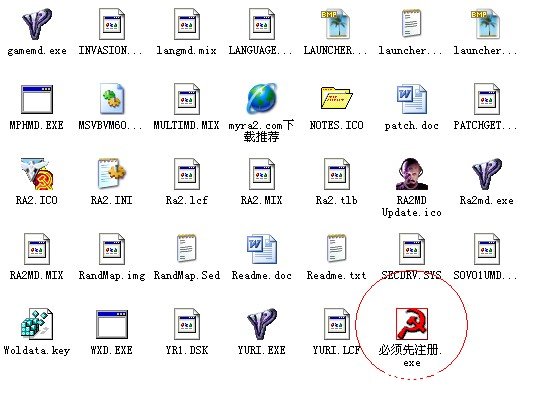The height and width of the screenshot is (398, 551).
Task: Select the Readme.doc Word document icon
Action: coord(262,249)
